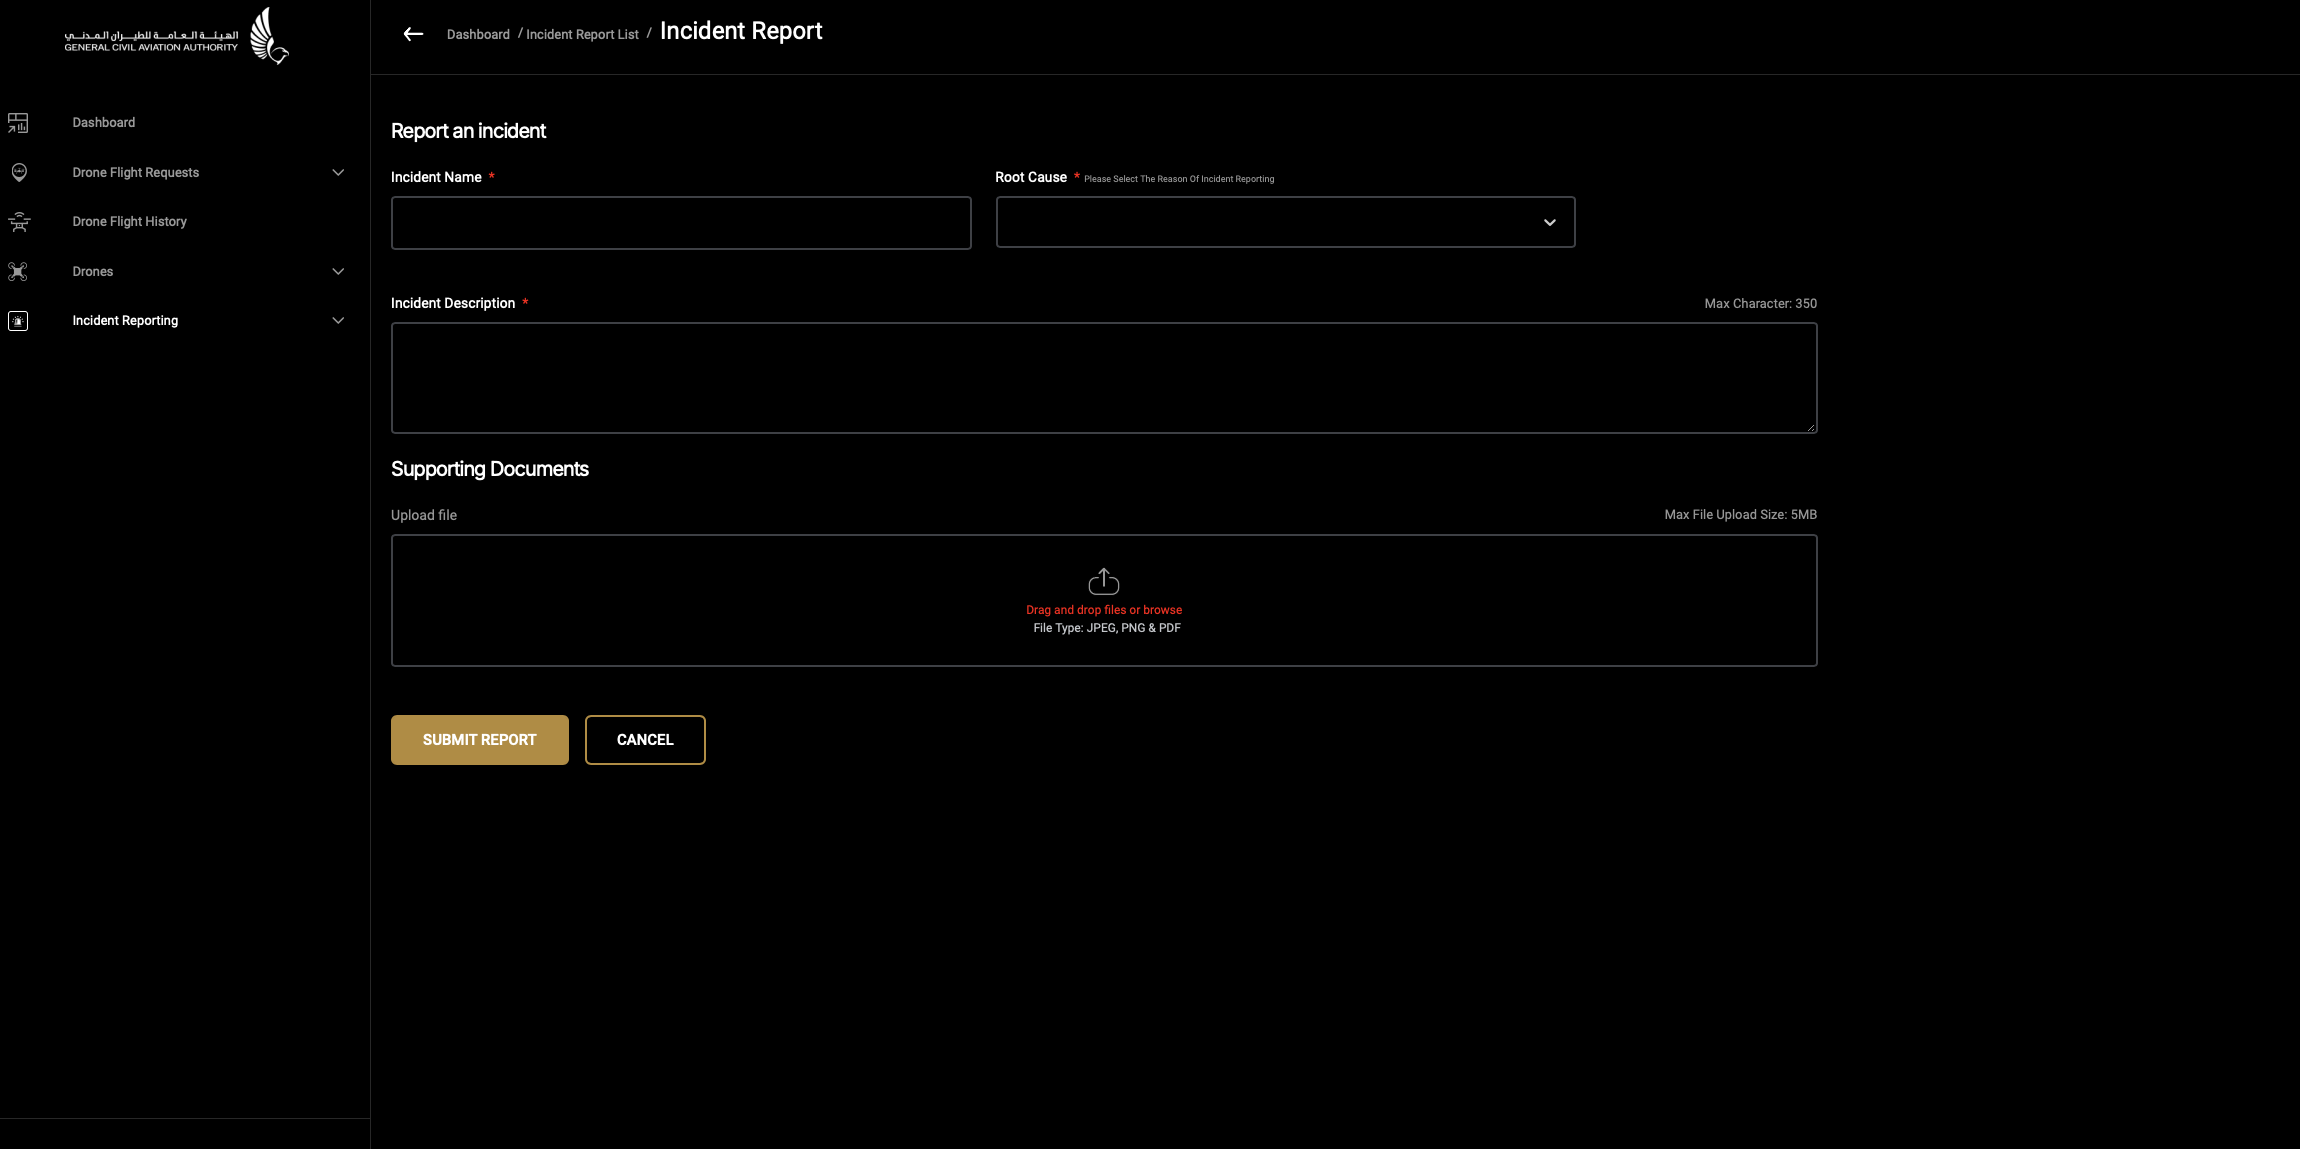Expand Drone Flight Requests chevron
The width and height of the screenshot is (2300, 1149).
[338, 172]
